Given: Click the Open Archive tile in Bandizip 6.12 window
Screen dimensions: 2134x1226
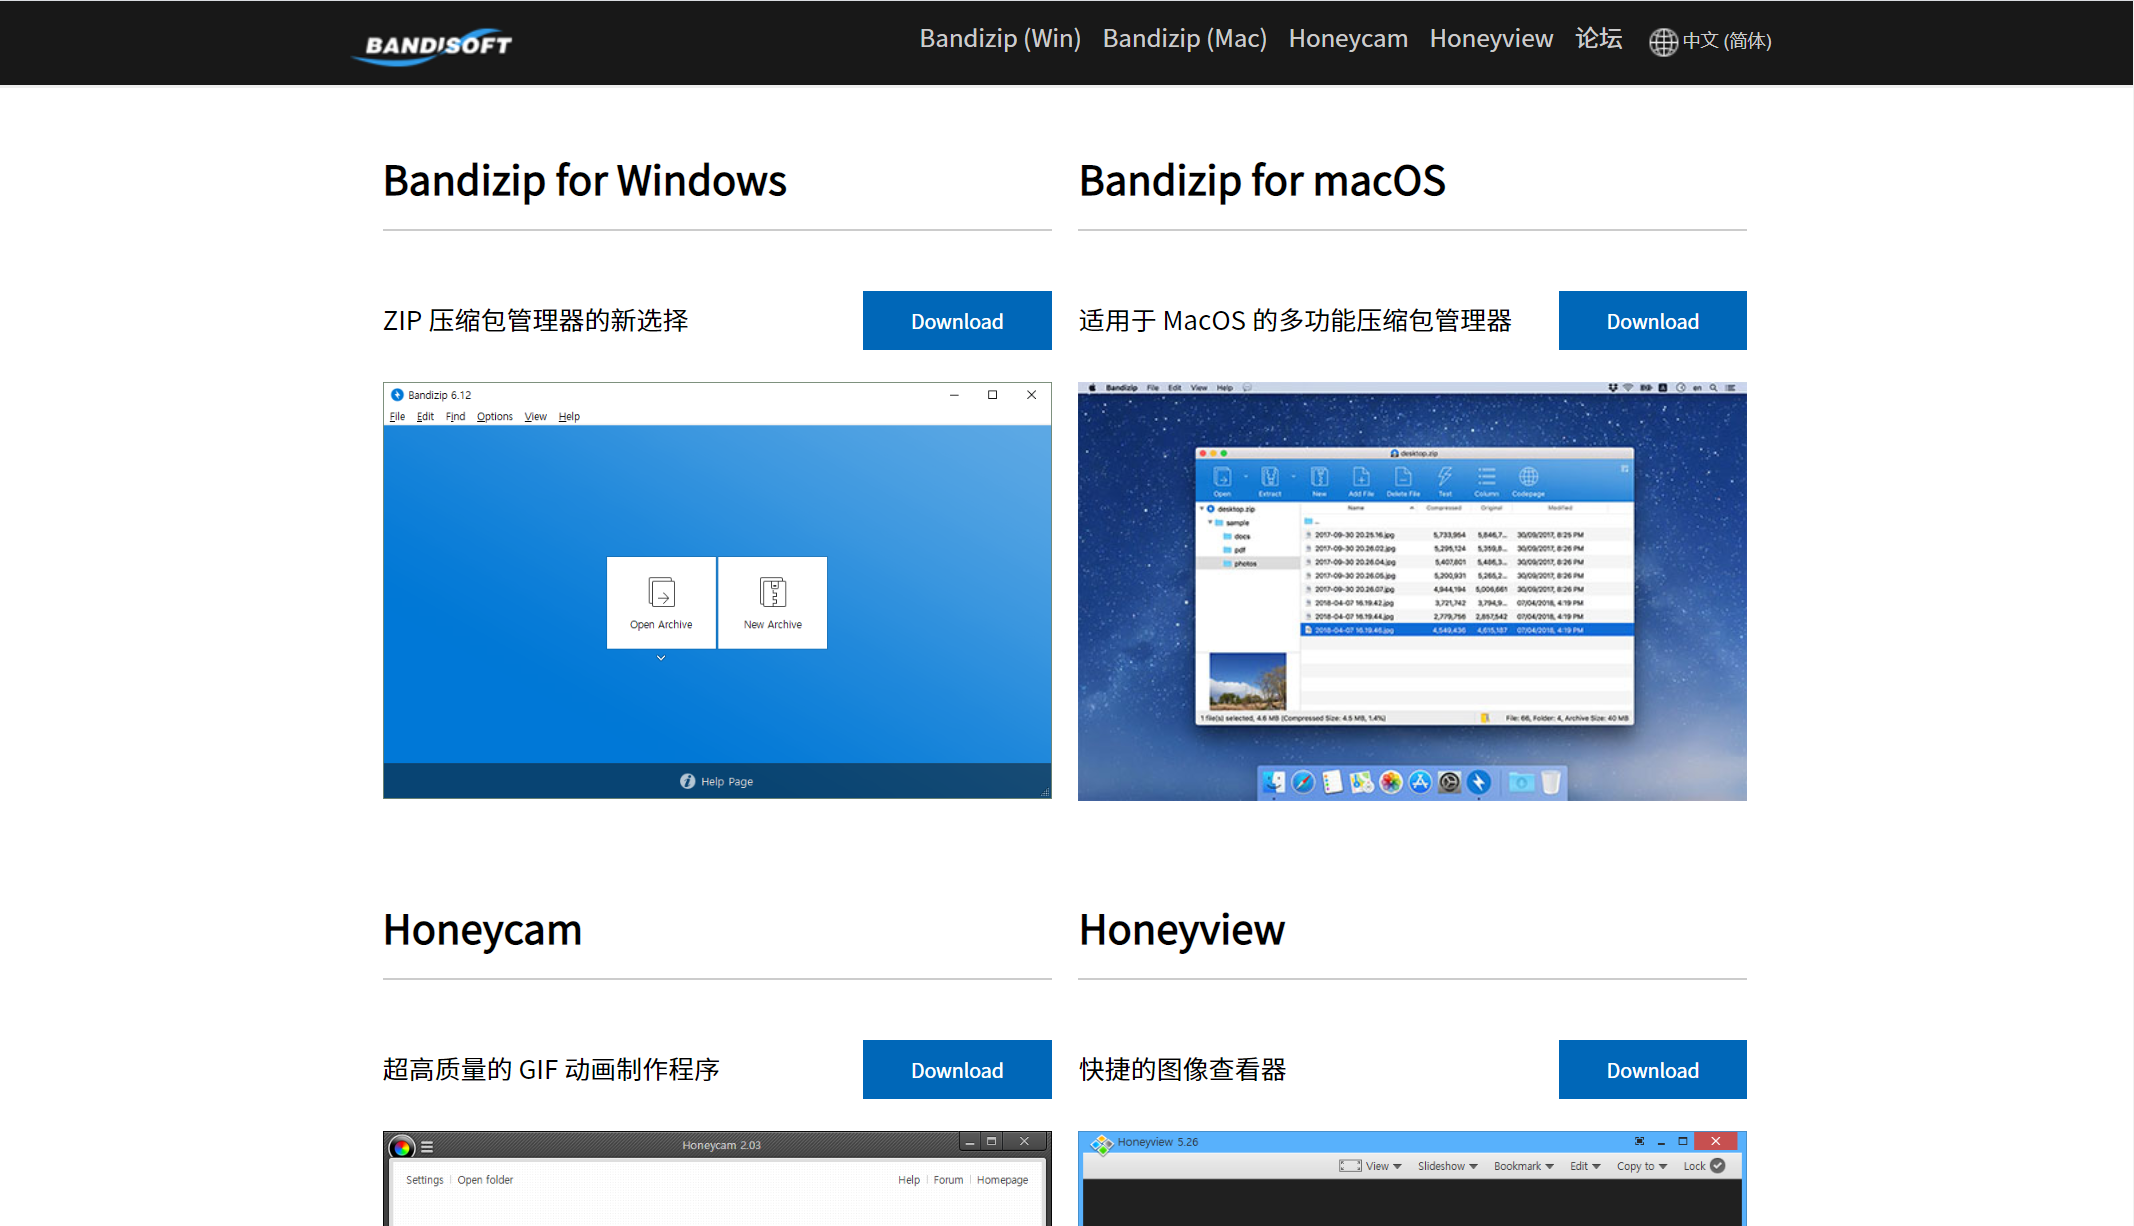Looking at the screenshot, I should pos(661,603).
